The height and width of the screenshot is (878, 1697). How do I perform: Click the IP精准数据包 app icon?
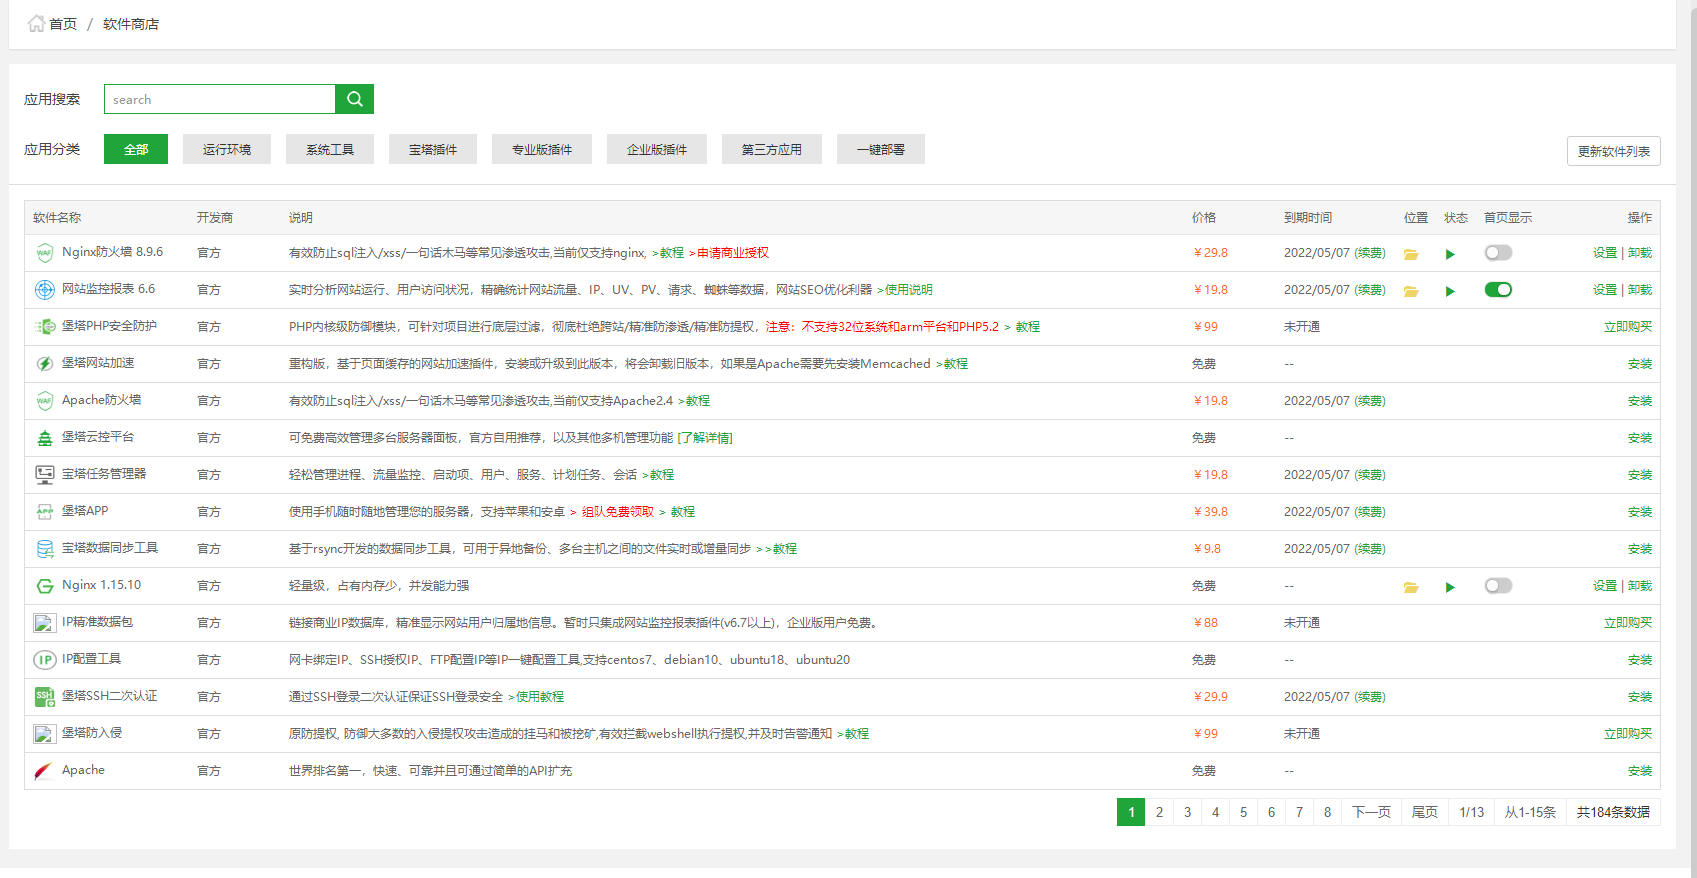point(45,623)
